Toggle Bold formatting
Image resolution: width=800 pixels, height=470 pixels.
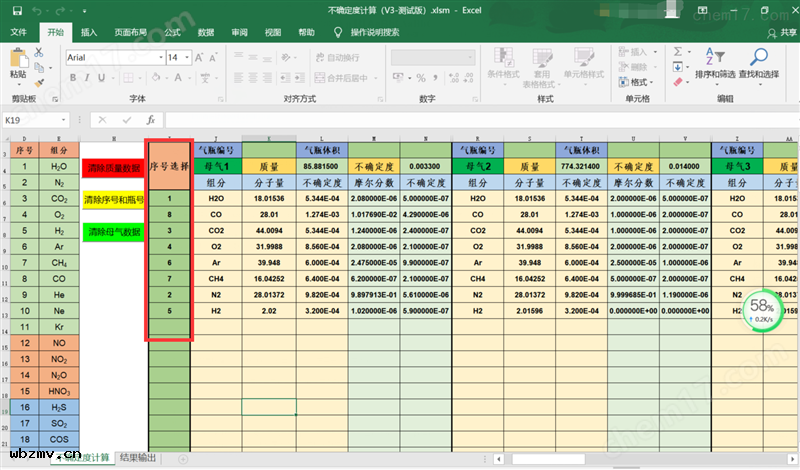pos(72,78)
